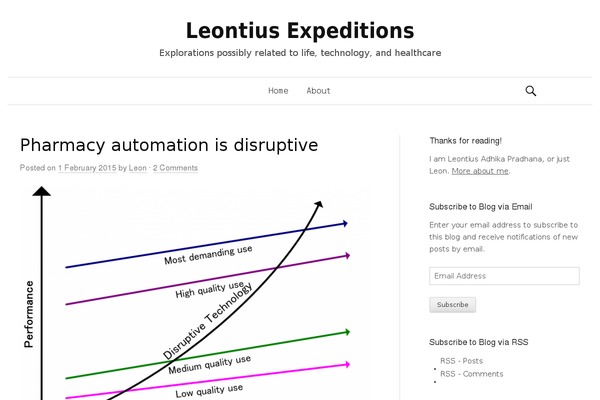
Task: Click the Leontius Expeditions site title
Action: click(x=300, y=31)
